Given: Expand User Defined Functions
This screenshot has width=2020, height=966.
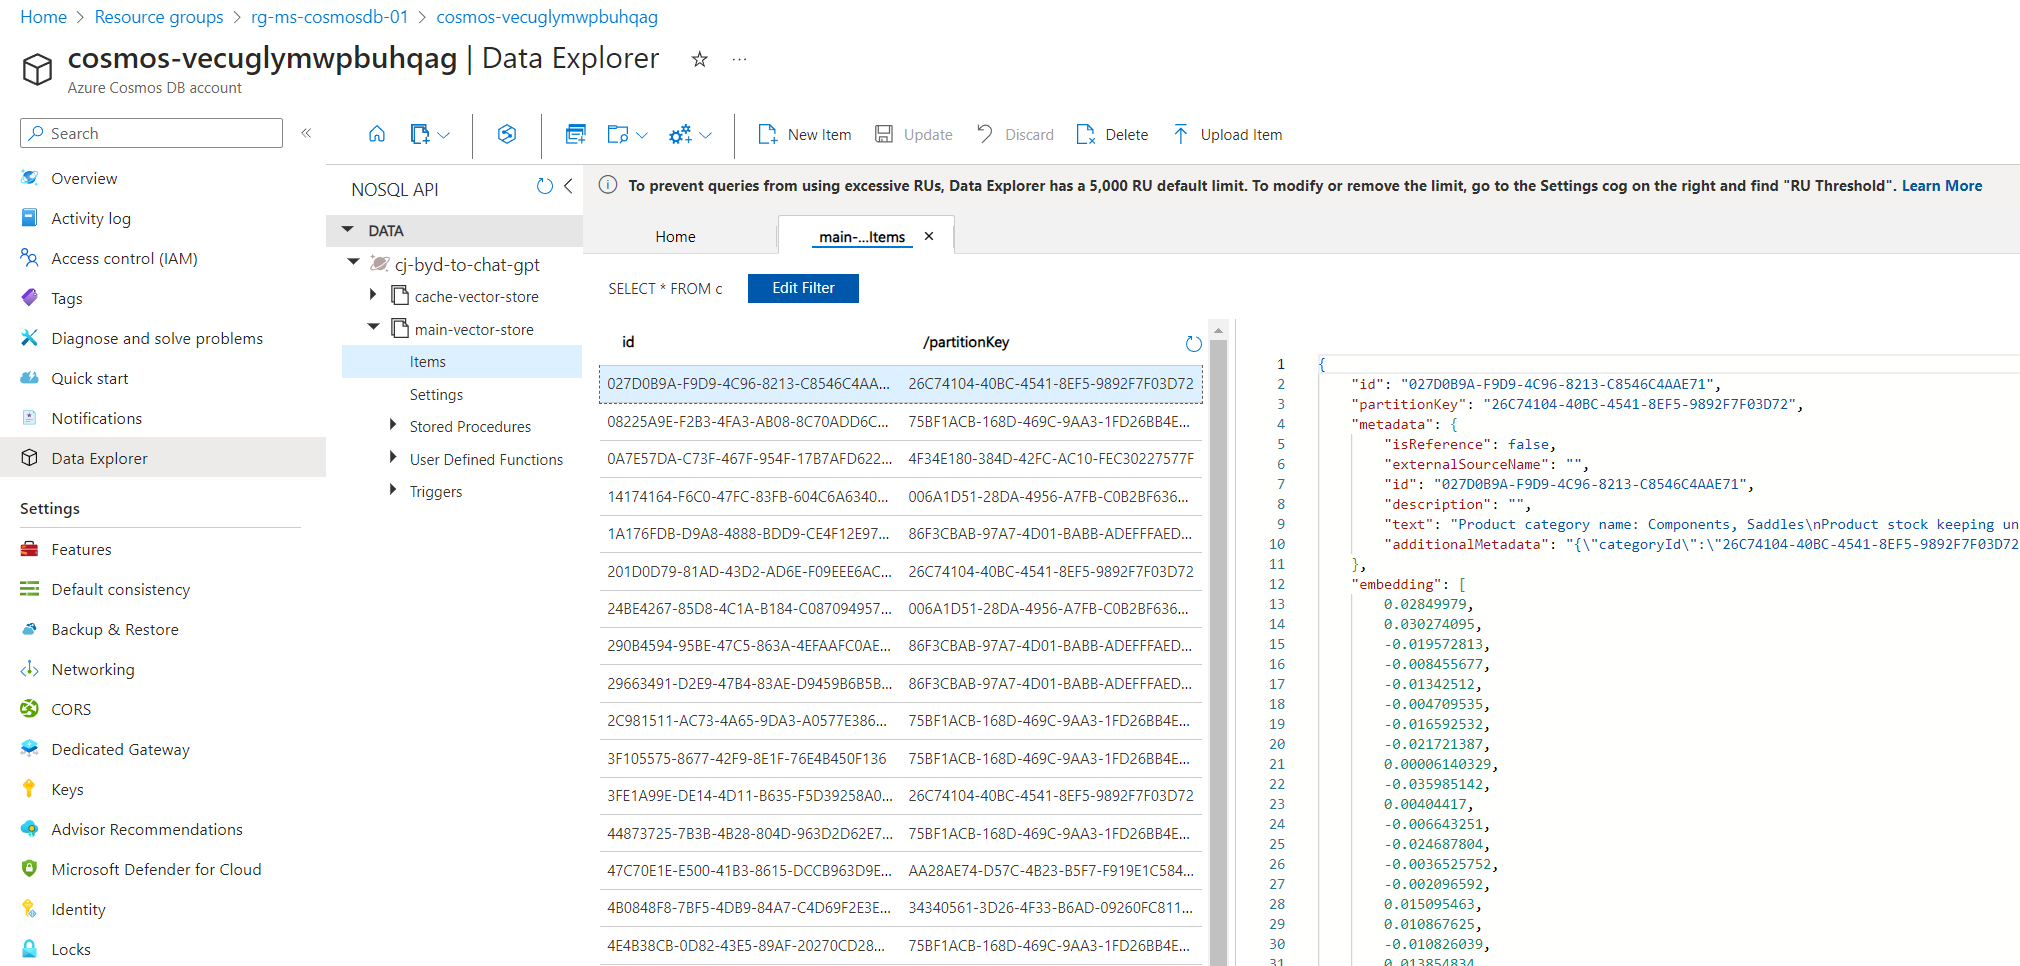Looking at the screenshot, I should pos(393,457).
